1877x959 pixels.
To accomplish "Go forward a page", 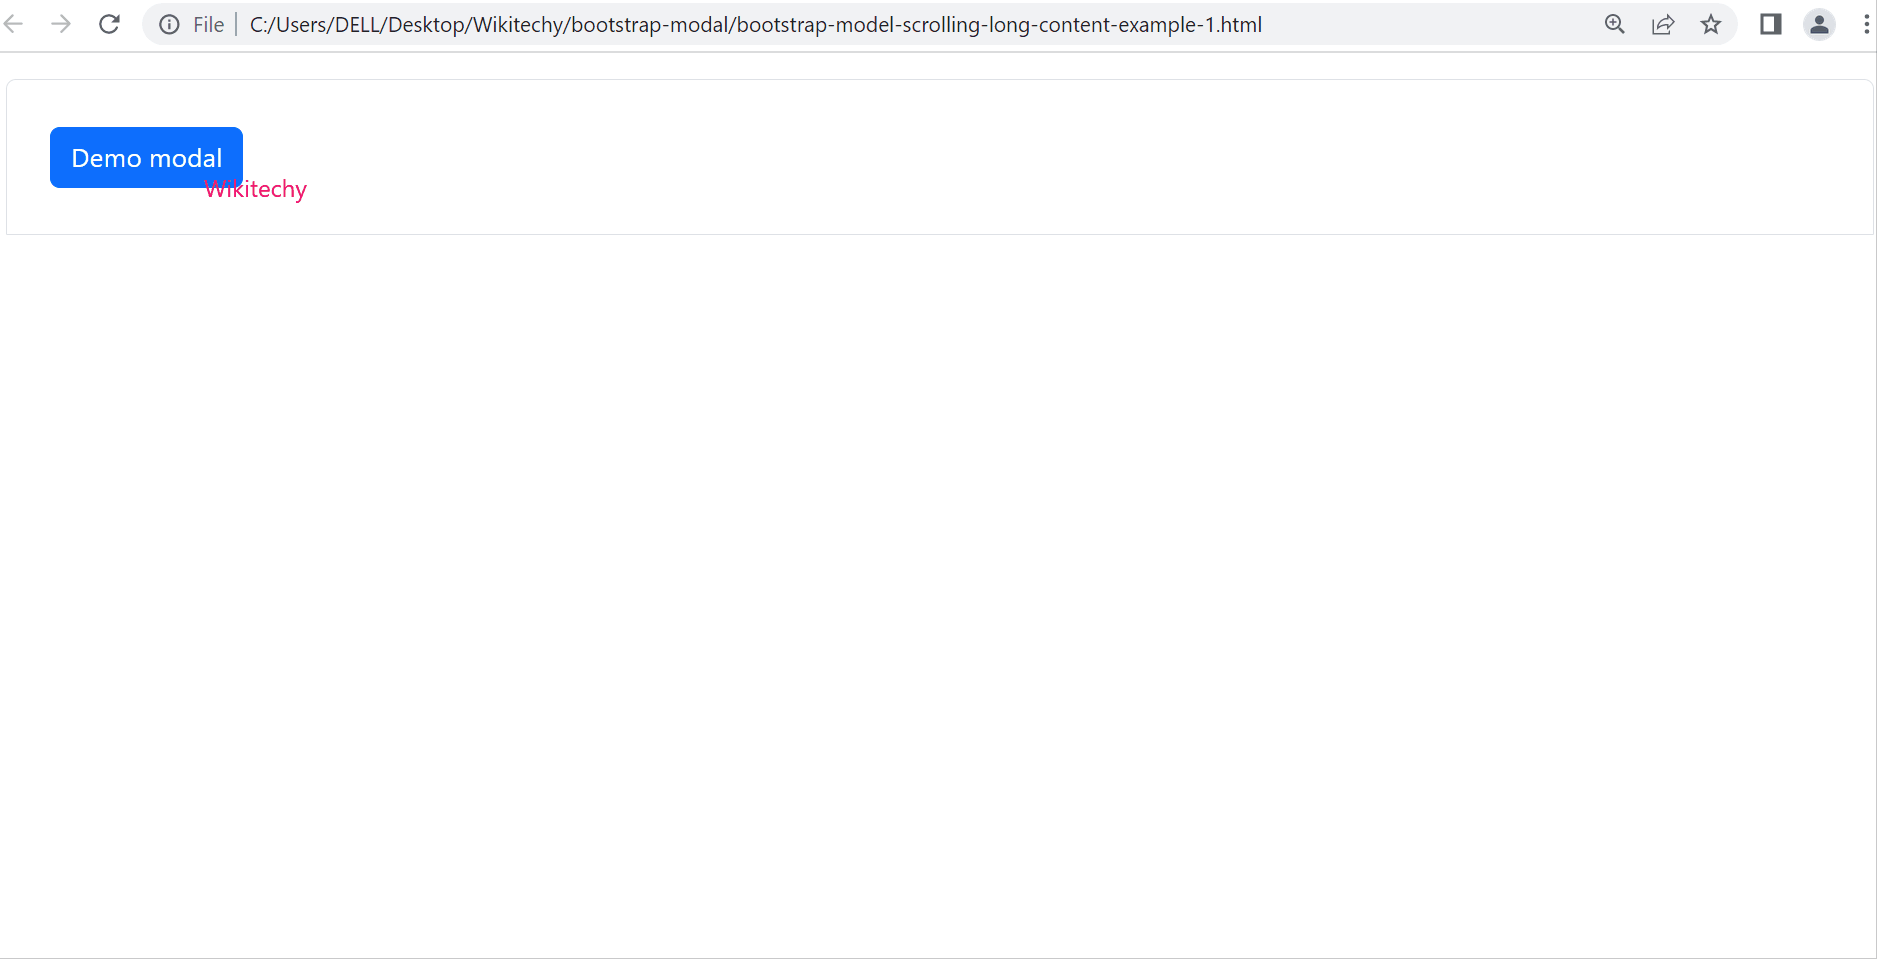I will point(62,24).
